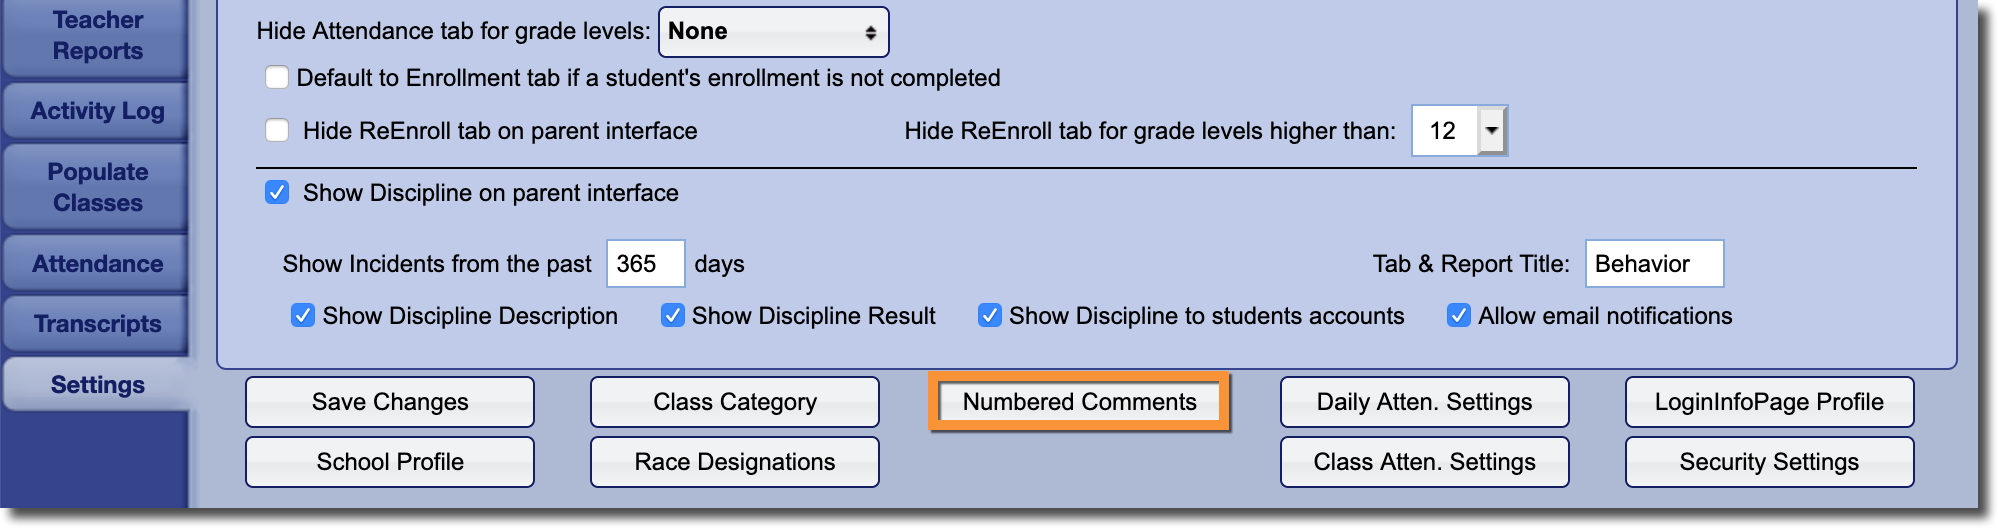The width and height of the screenshot is (1998, 528).
Task: Open the Teacher Reports sidebar tab
Action: pos(97,36)
